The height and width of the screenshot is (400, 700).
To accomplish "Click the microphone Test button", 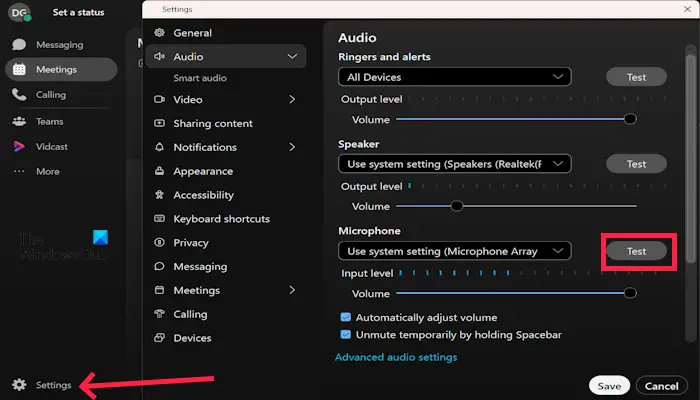I will pyautogui.click(x=636, y=251).
